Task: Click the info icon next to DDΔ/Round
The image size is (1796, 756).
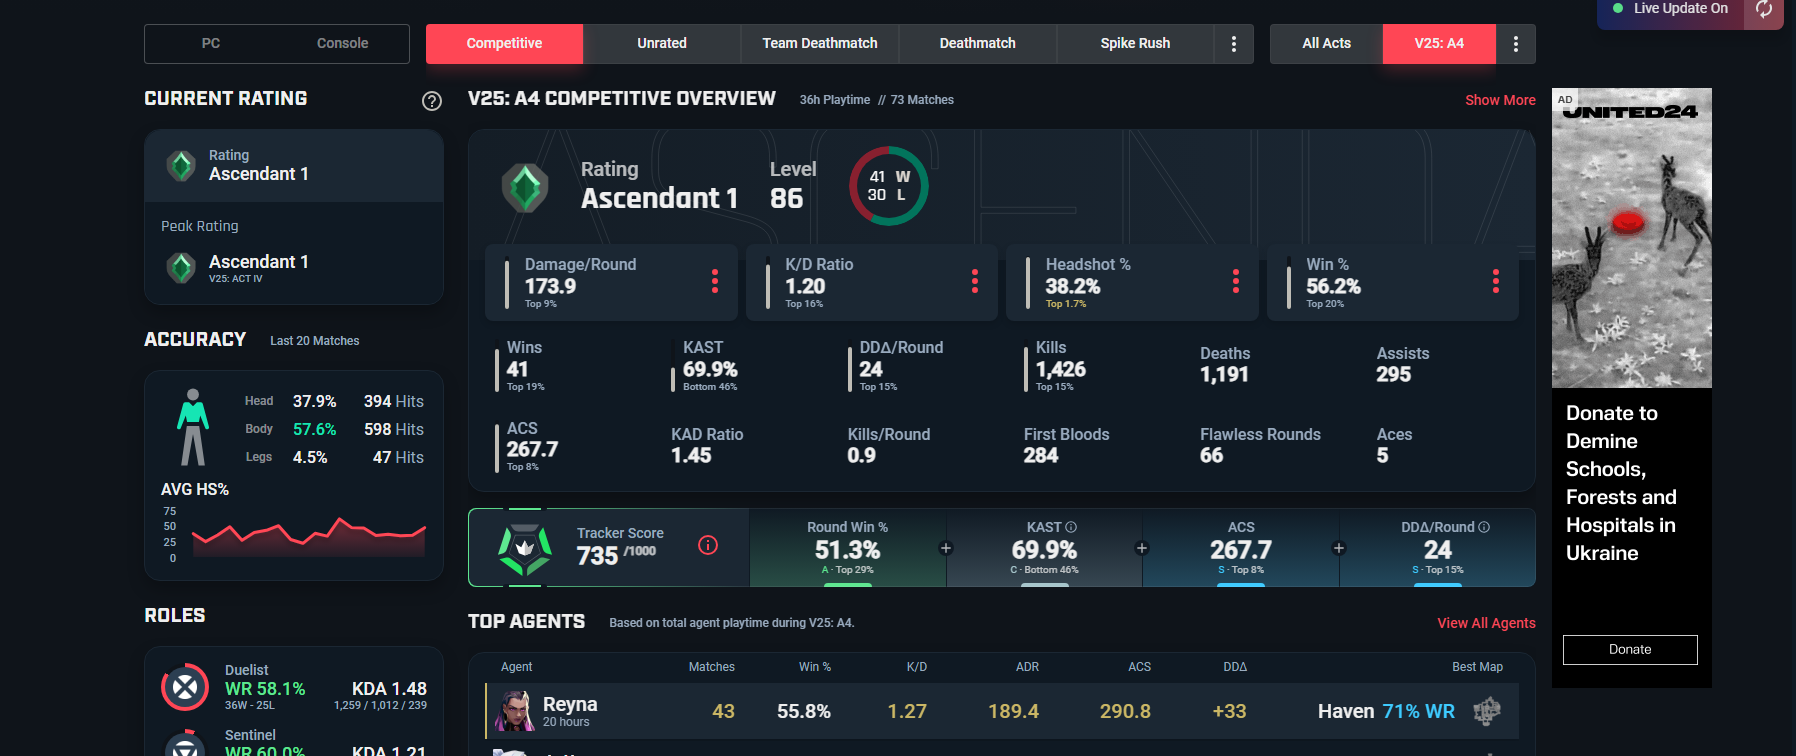Action: point(1484,527)
